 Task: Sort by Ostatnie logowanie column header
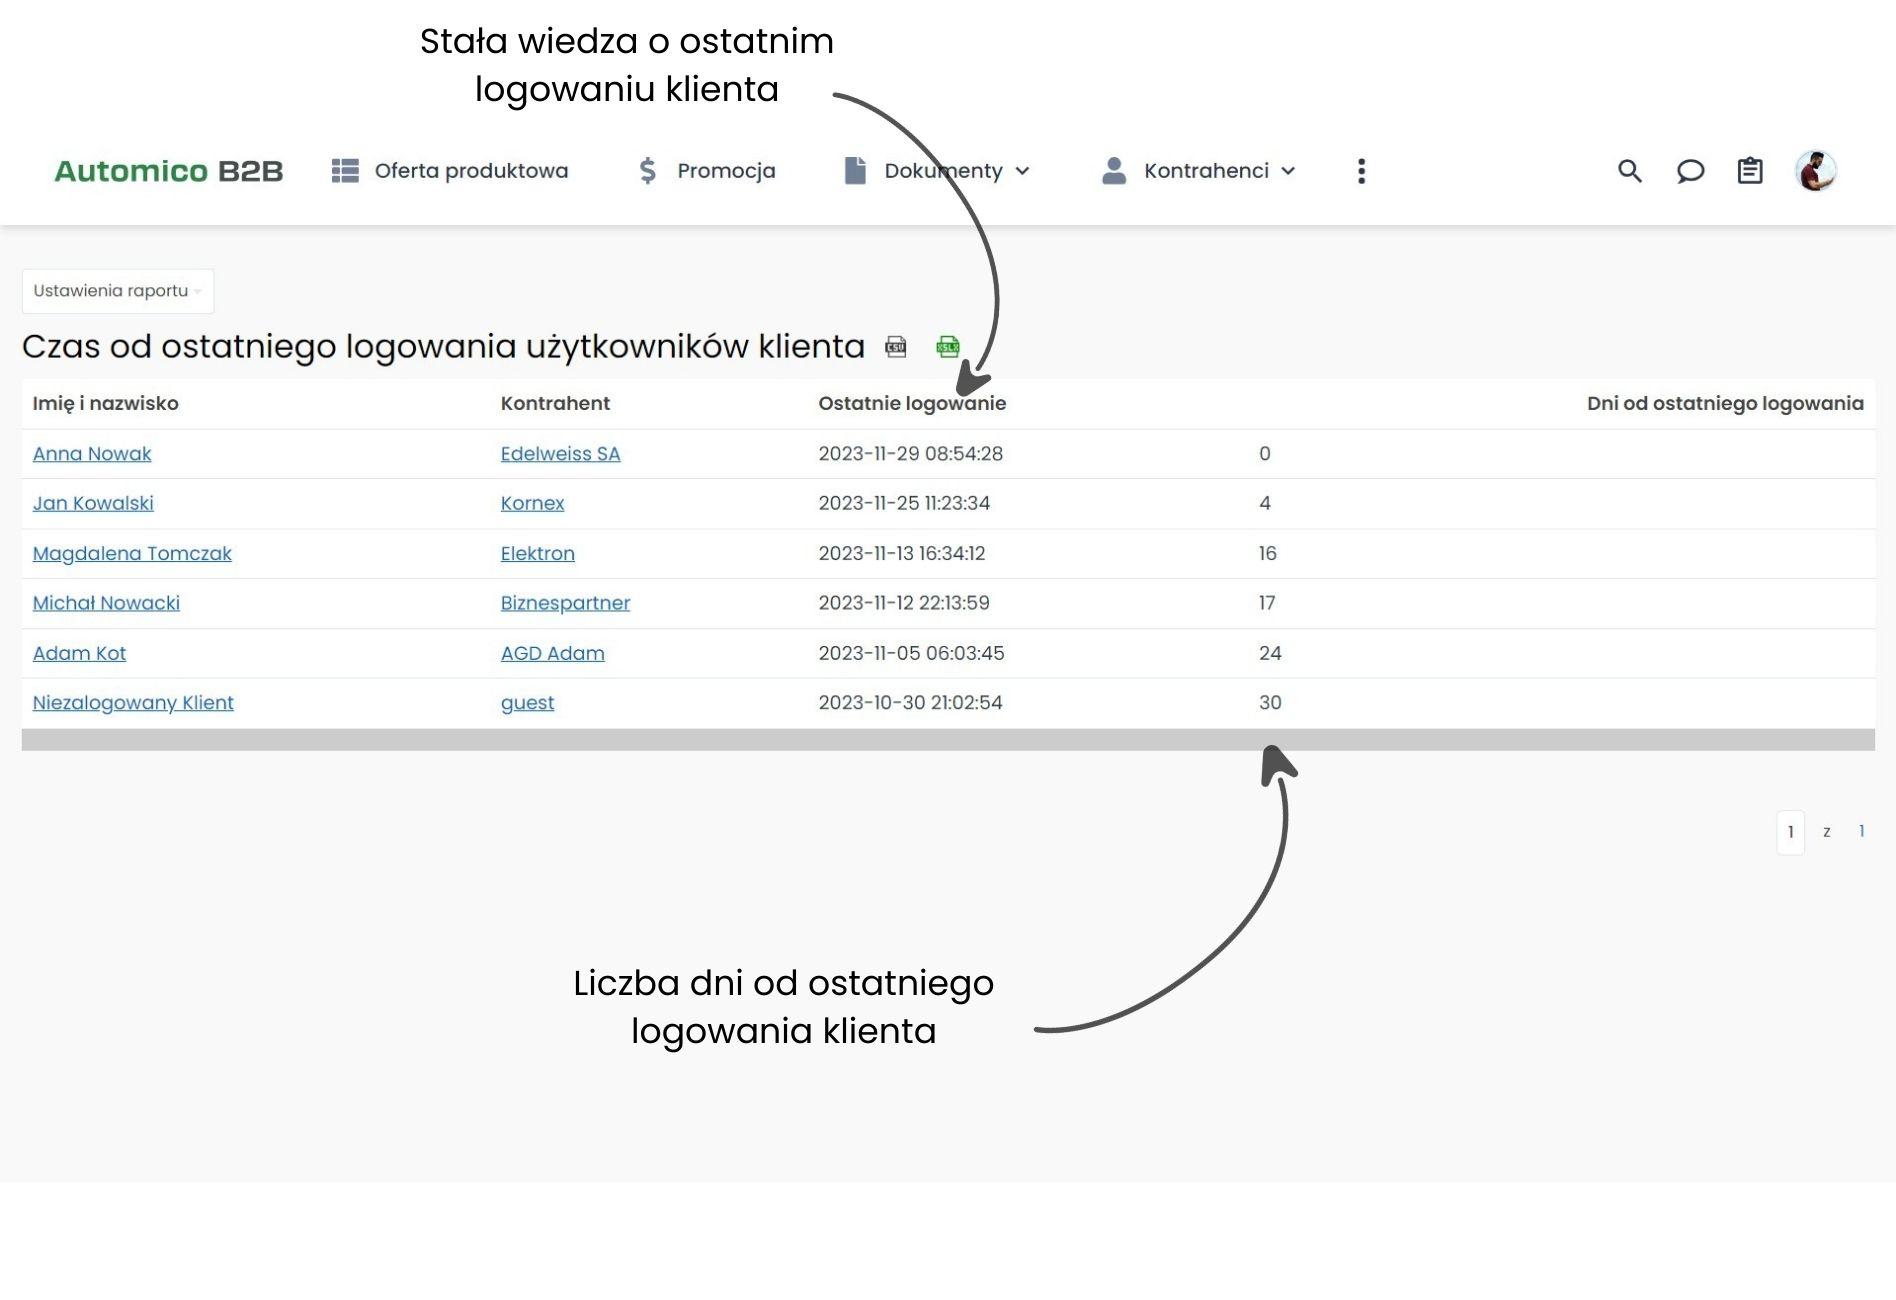point(911,404)
